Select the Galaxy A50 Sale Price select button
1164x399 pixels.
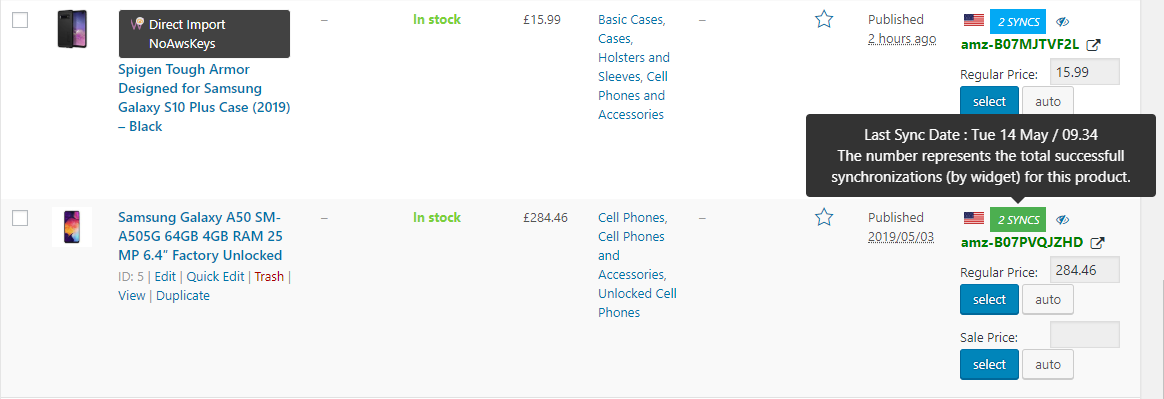click(x=989, y=365)
